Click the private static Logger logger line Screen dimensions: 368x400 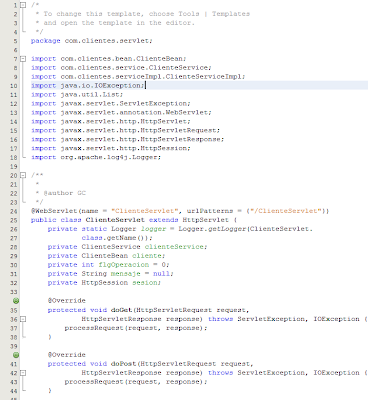[x=180, y=229]
